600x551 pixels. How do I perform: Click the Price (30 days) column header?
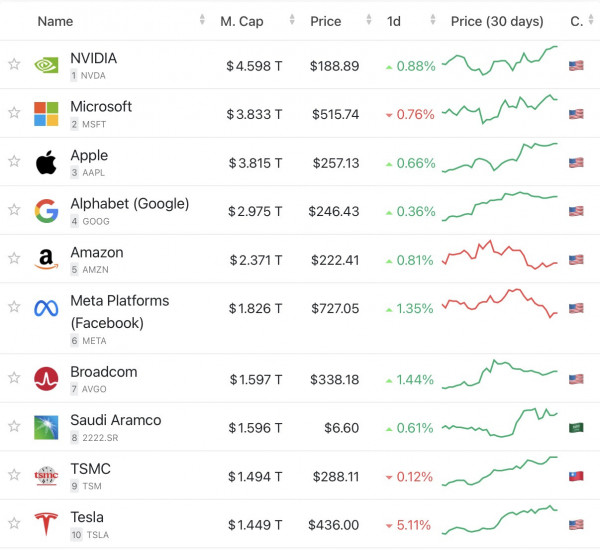click(497, 21)
